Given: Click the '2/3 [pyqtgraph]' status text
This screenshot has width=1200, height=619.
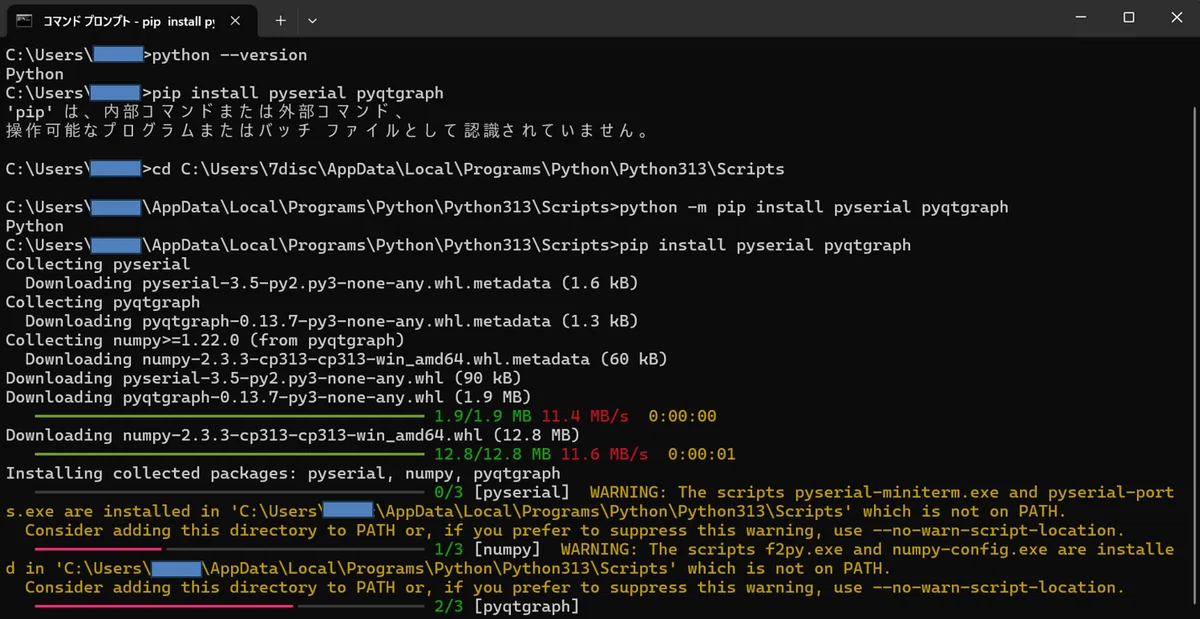Looking at the screenshot, I should pos(508,606).
